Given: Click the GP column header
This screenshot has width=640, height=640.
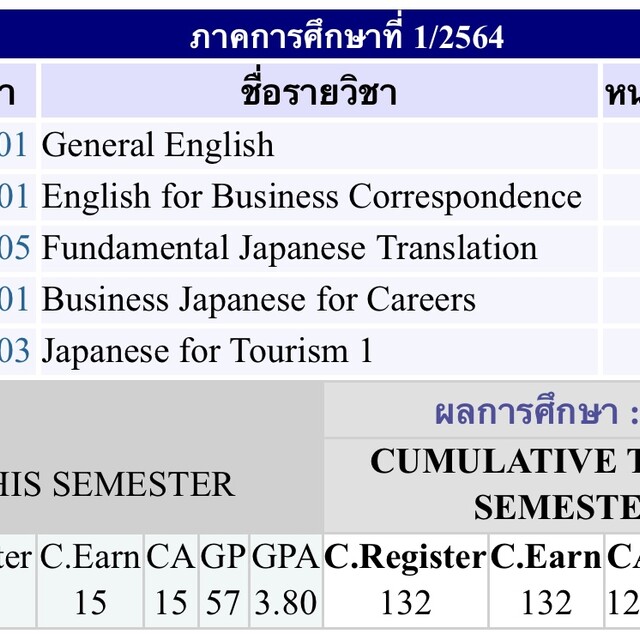Looking at the screenshot, I should coord(222,558).
